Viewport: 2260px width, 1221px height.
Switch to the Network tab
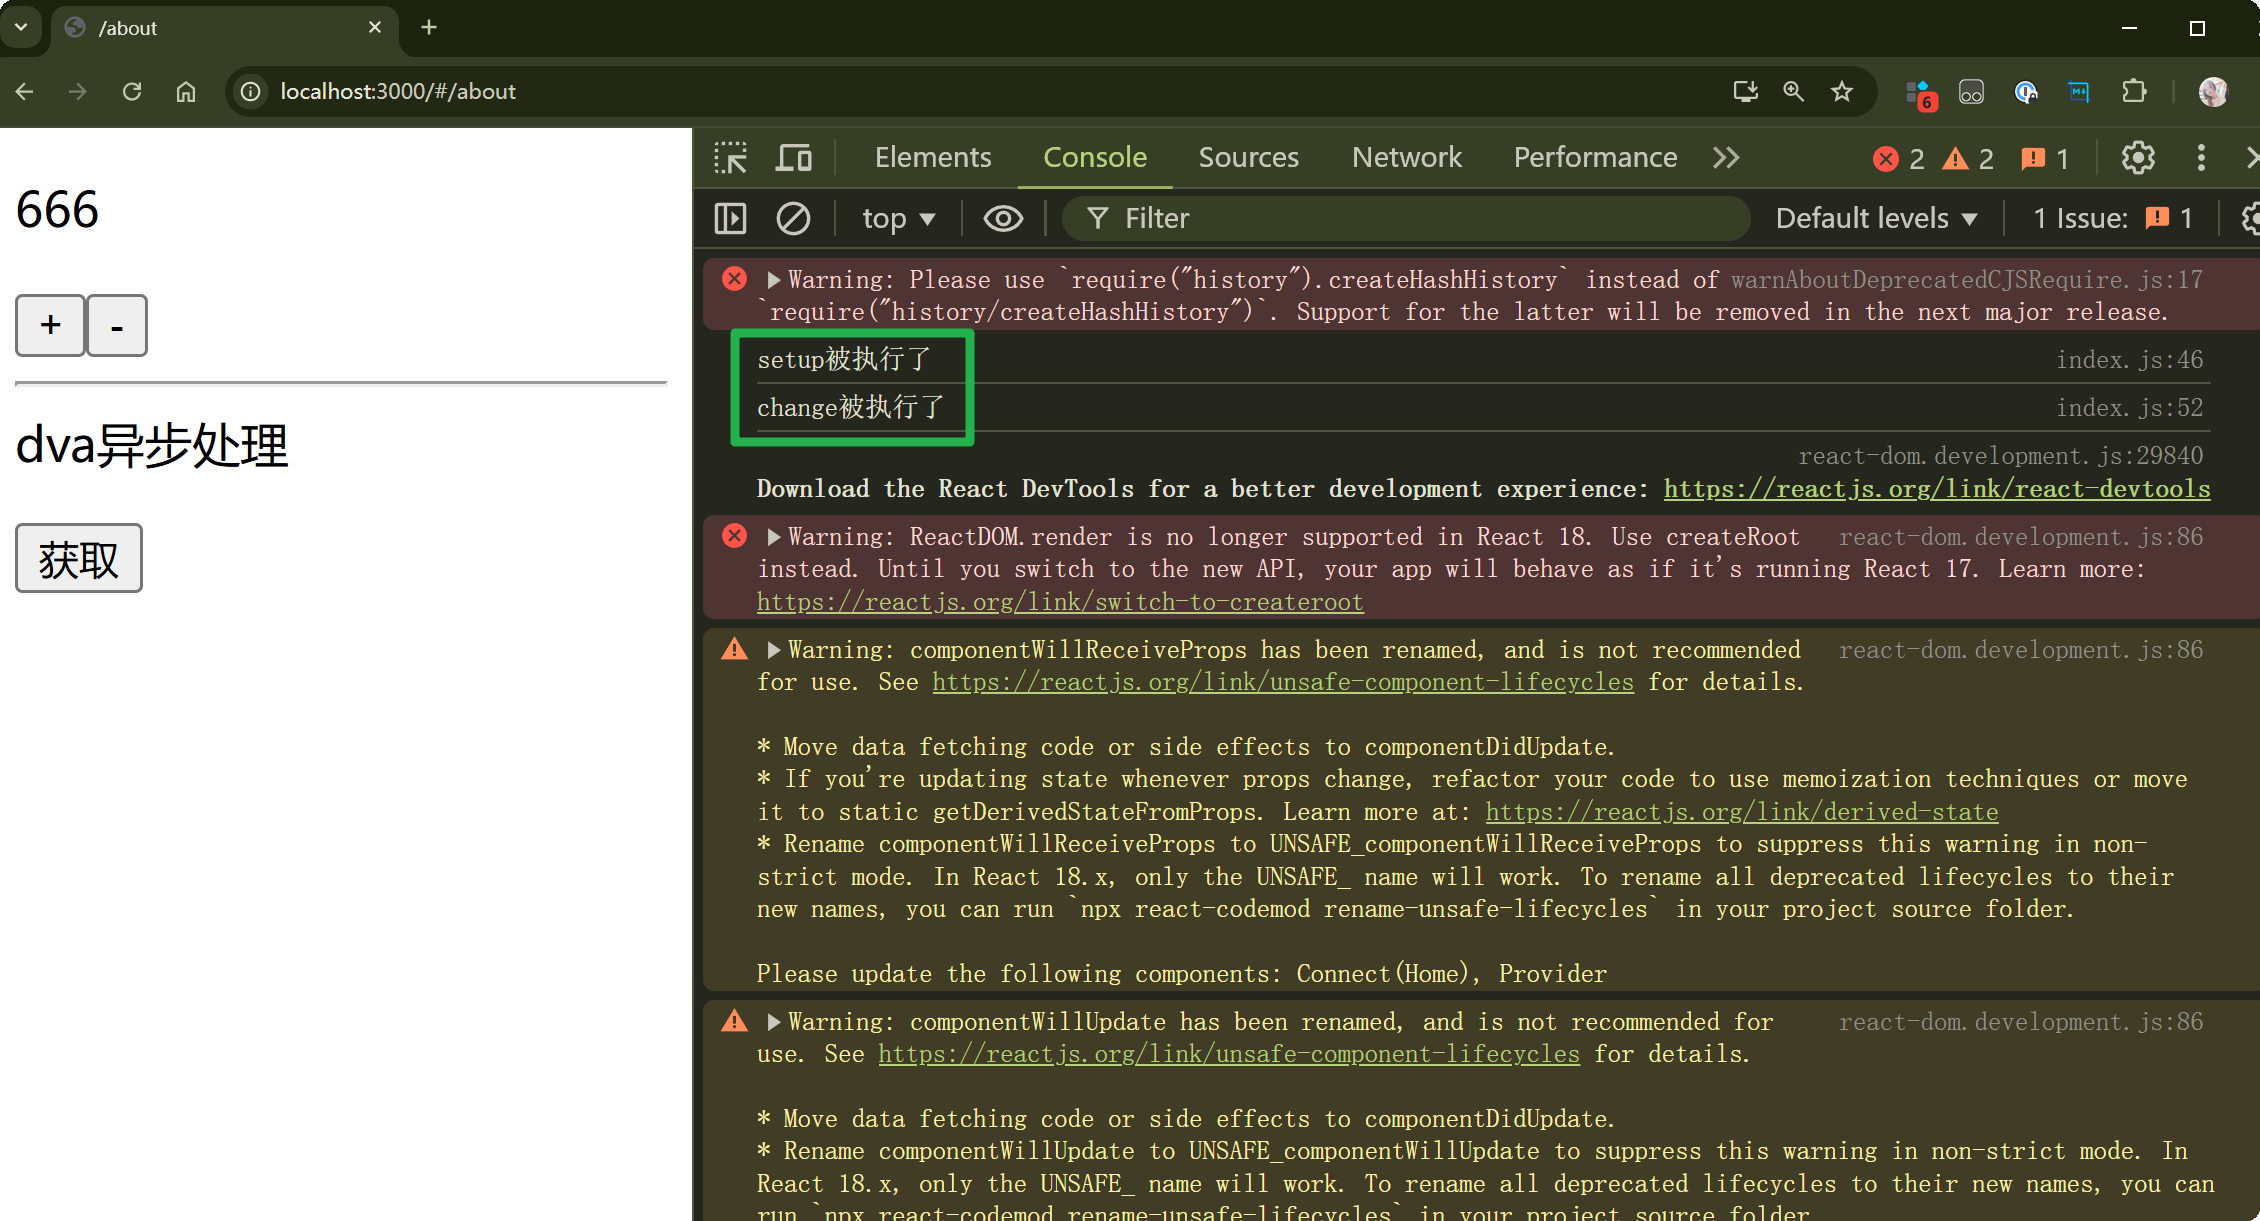[1406, 158]
